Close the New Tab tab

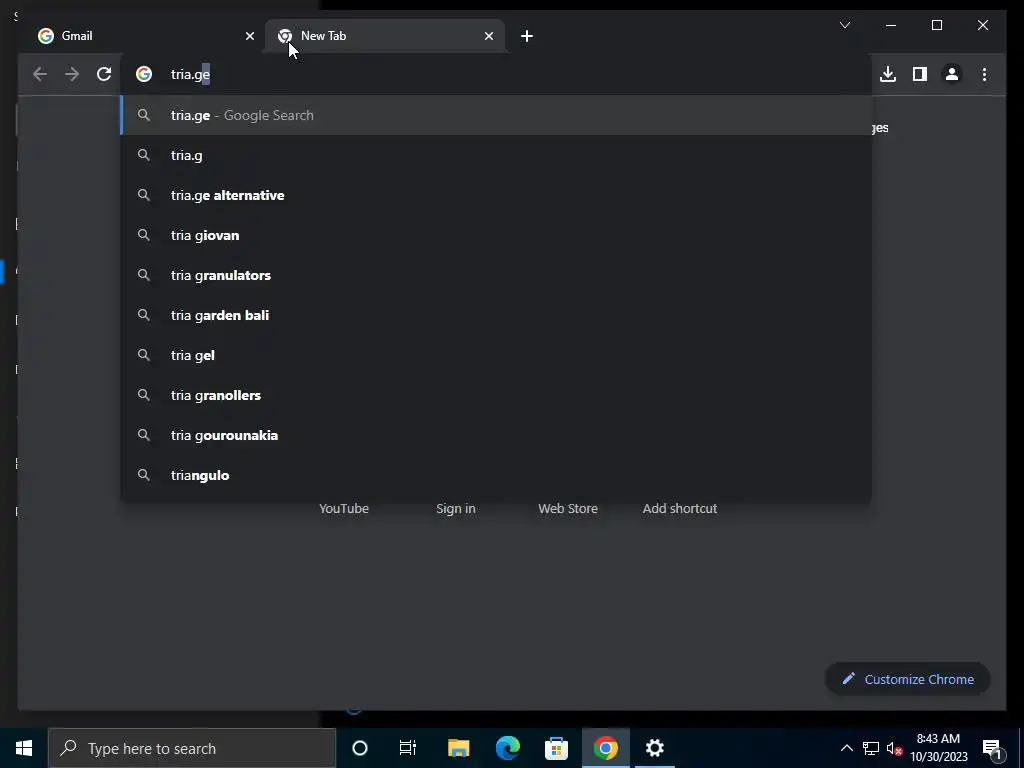[488, 37]
